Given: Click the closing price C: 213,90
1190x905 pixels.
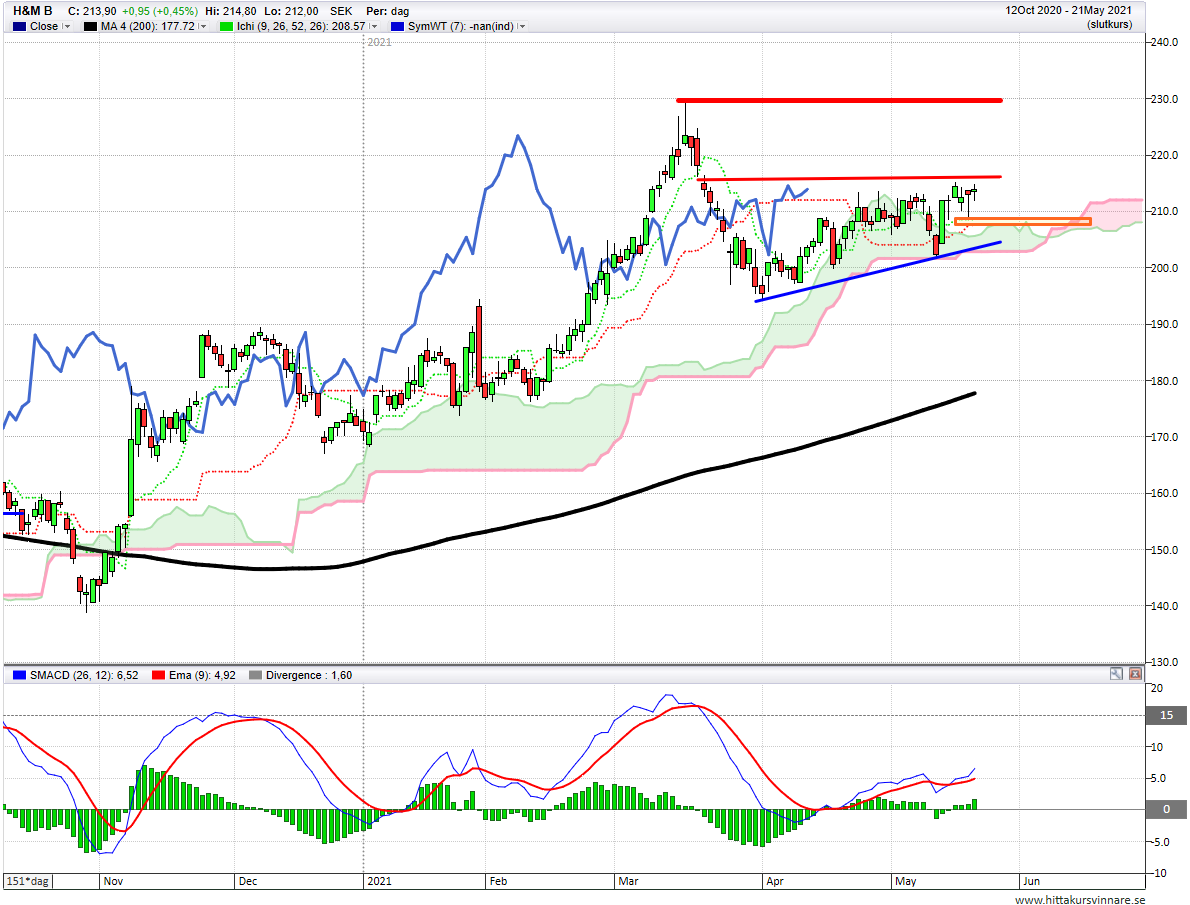Looking at the screenshot, I should pos(93,11).
